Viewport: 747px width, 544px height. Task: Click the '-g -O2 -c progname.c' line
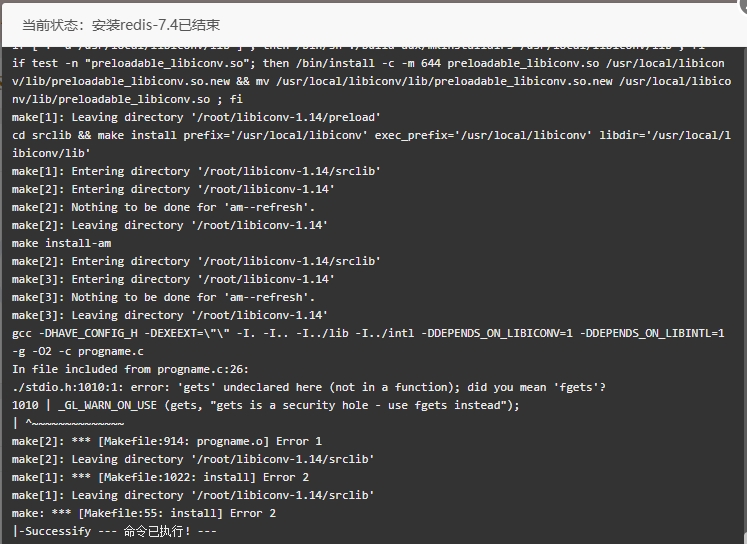78,352
